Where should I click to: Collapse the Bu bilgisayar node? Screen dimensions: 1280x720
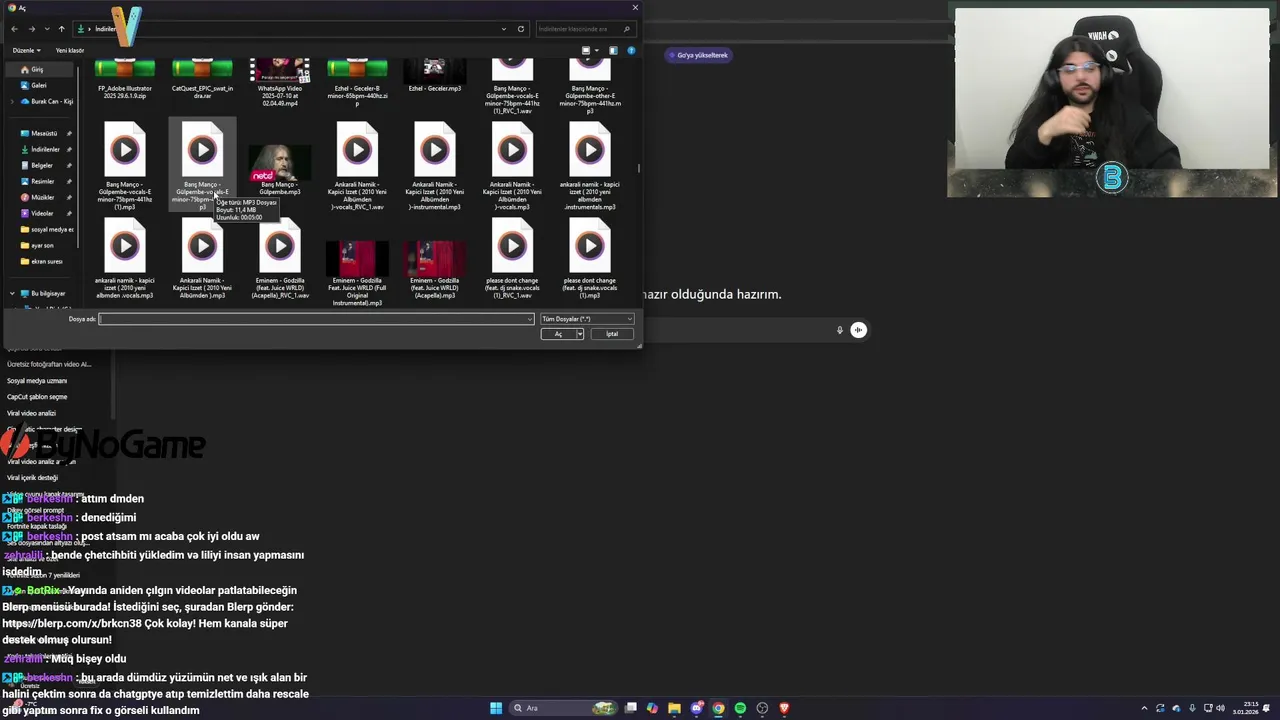coord(11,293)
